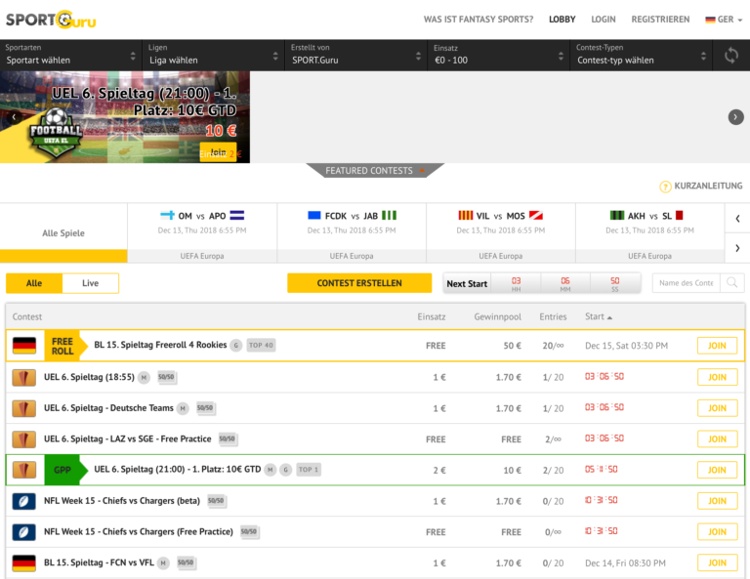Open the Login menu item
This screenshot has height=579, width=750.
[x=603, y=20]
